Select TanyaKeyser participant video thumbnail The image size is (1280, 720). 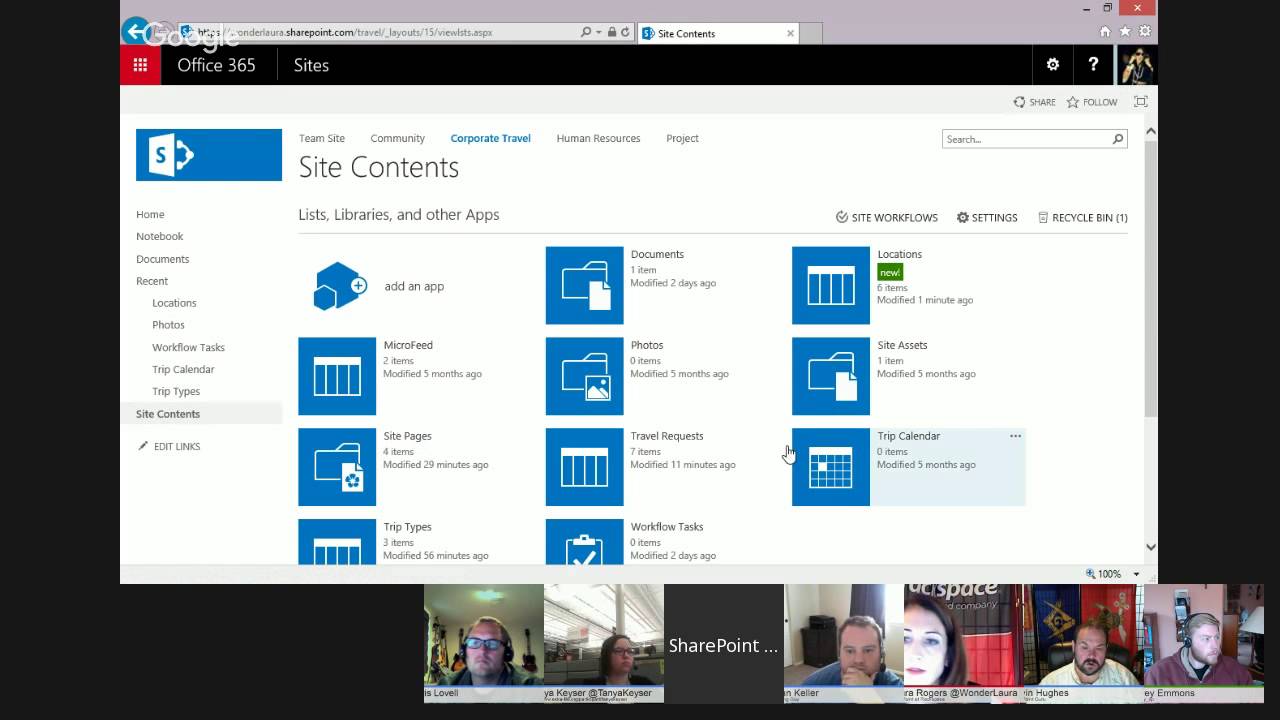click(x=603, y=644)
